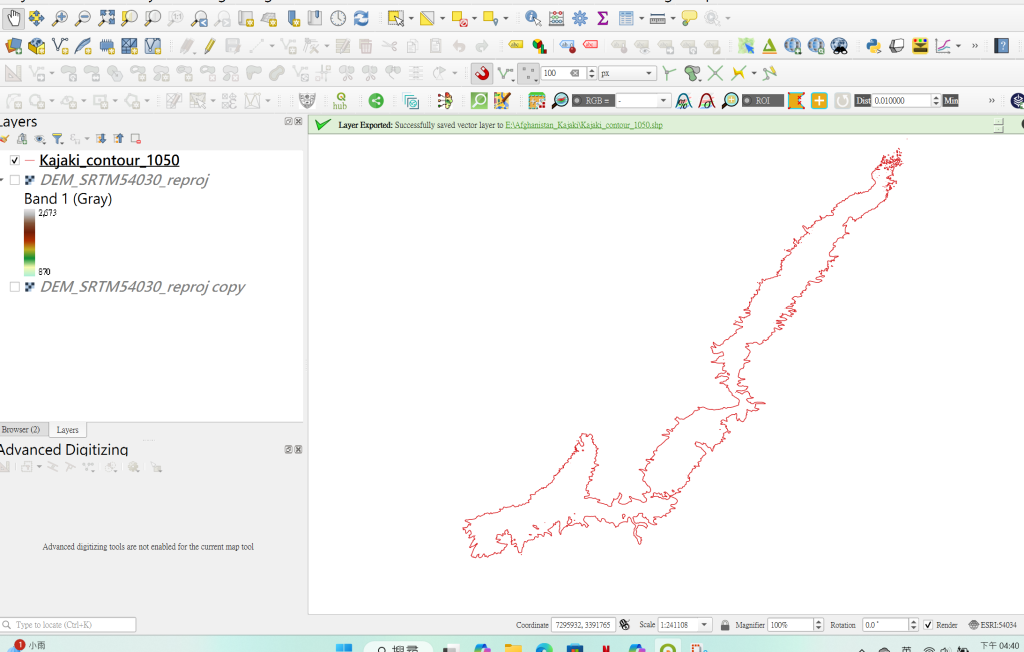Activate the Zoom In magnifier tool
This screenshot has width=1024, height=652.
click(59, 18)
